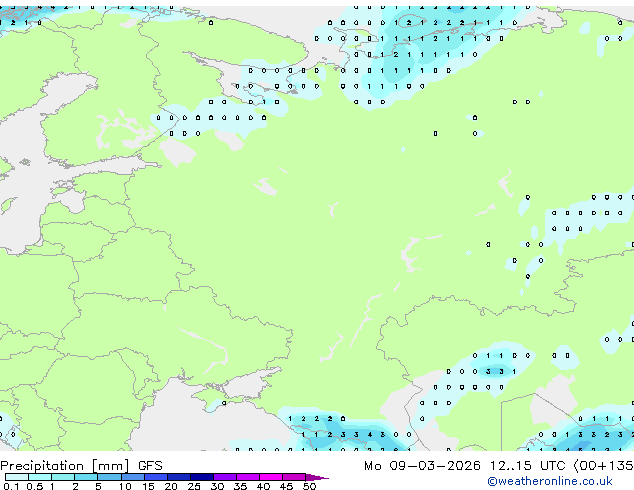Screen dimensions: 634x490
Task: Click the 'GFS' model label
Action: 150,466
